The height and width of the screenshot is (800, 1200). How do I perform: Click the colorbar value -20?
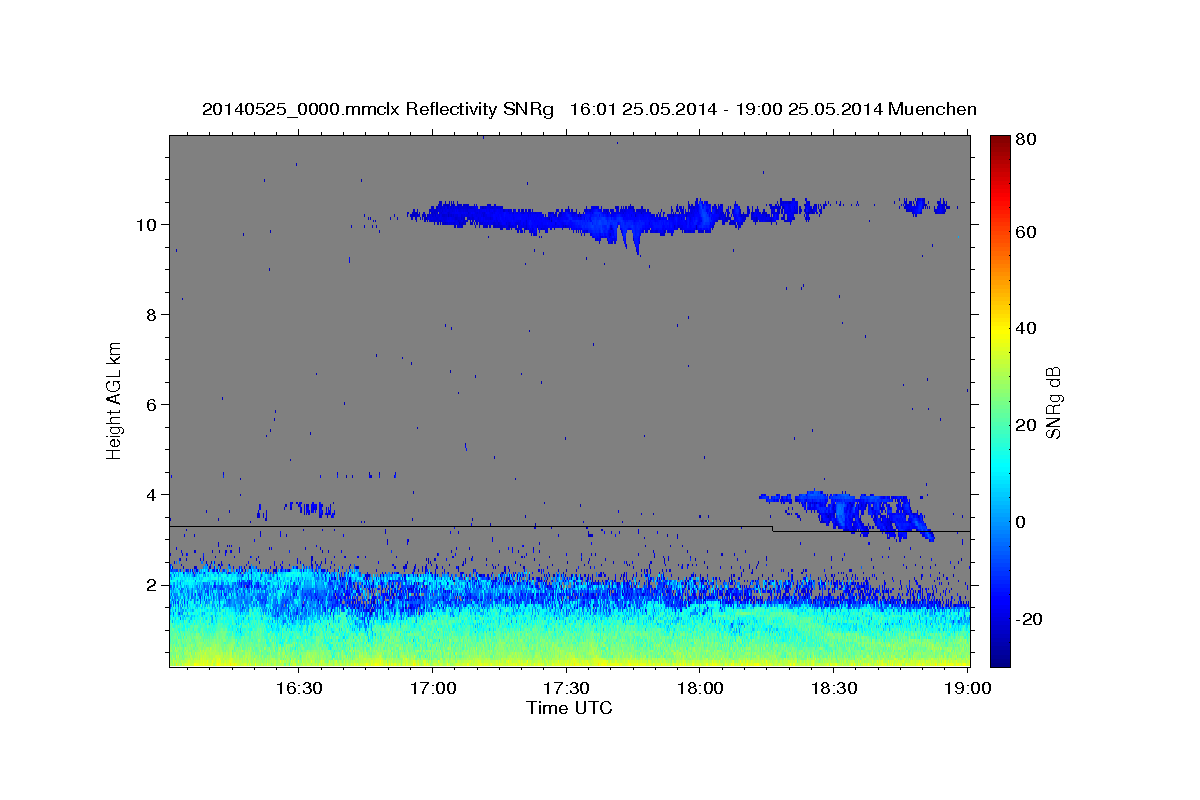pyautogui.click(x=1028, y=619)
